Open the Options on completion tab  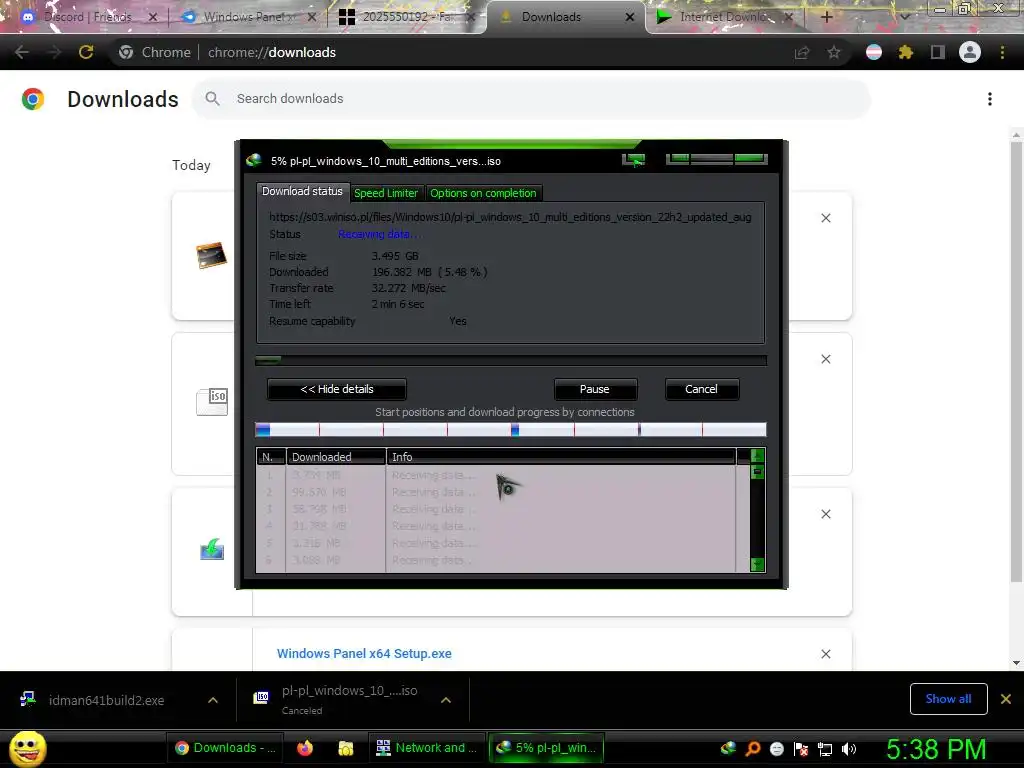pos(483,193)
